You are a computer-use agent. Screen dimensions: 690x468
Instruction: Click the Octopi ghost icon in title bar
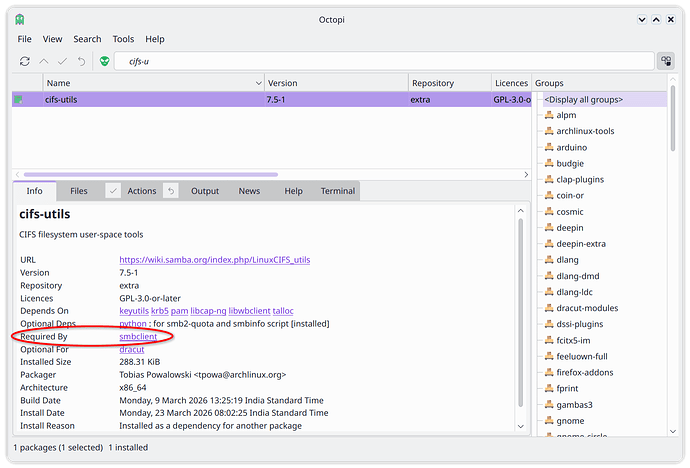point(20,19)
